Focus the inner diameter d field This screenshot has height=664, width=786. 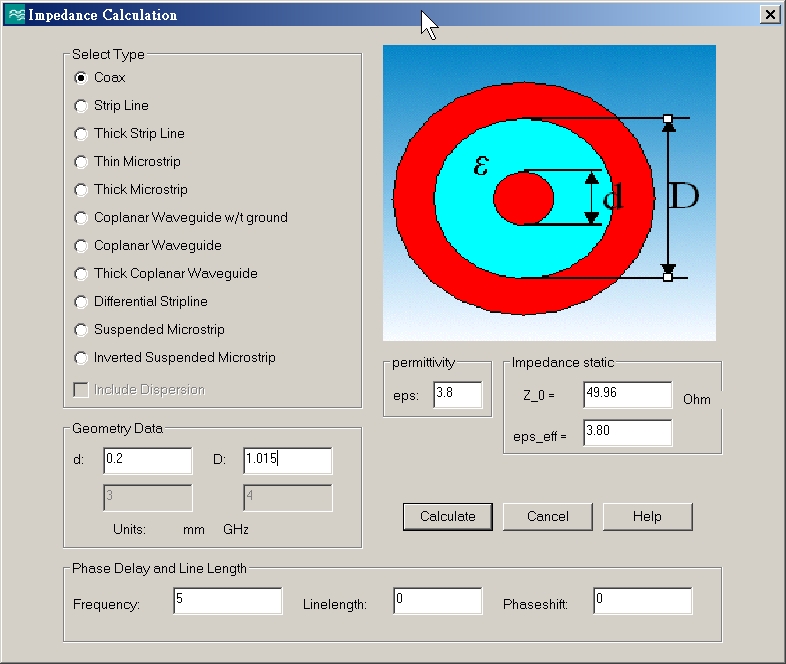147,460
